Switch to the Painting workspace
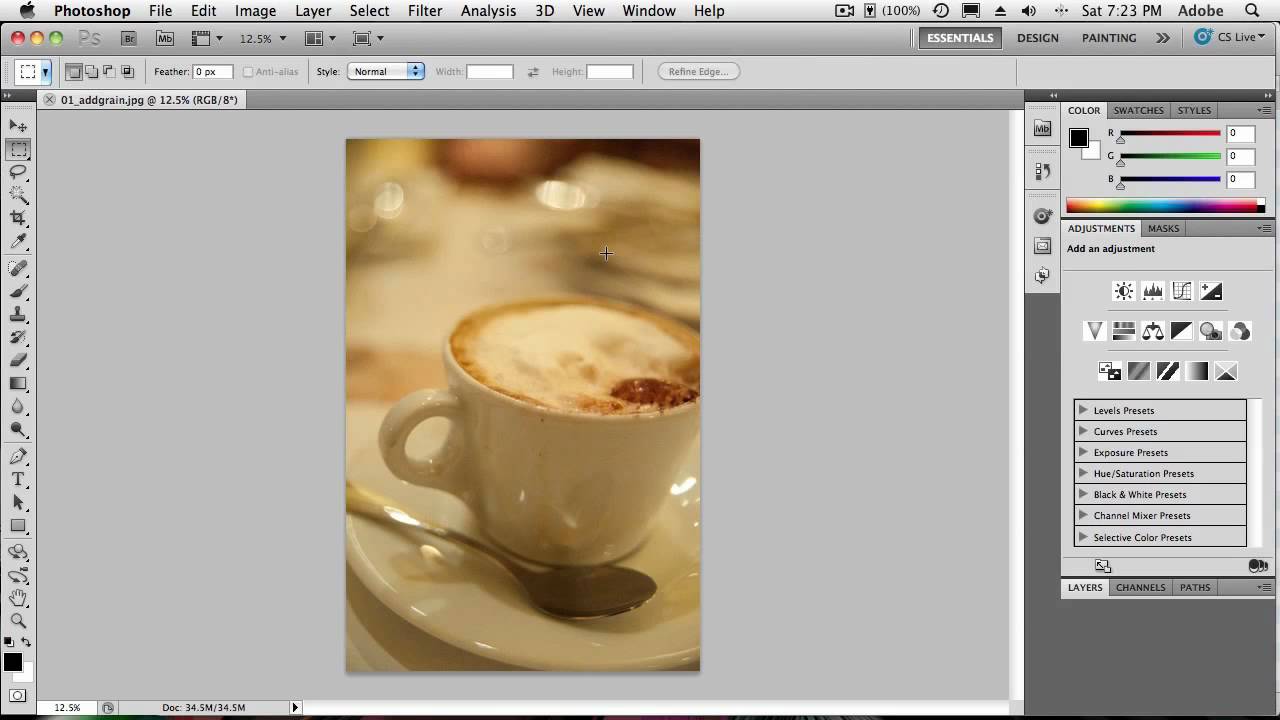The width and height of the screenshot is (1280, 720). click(1109, 38)
